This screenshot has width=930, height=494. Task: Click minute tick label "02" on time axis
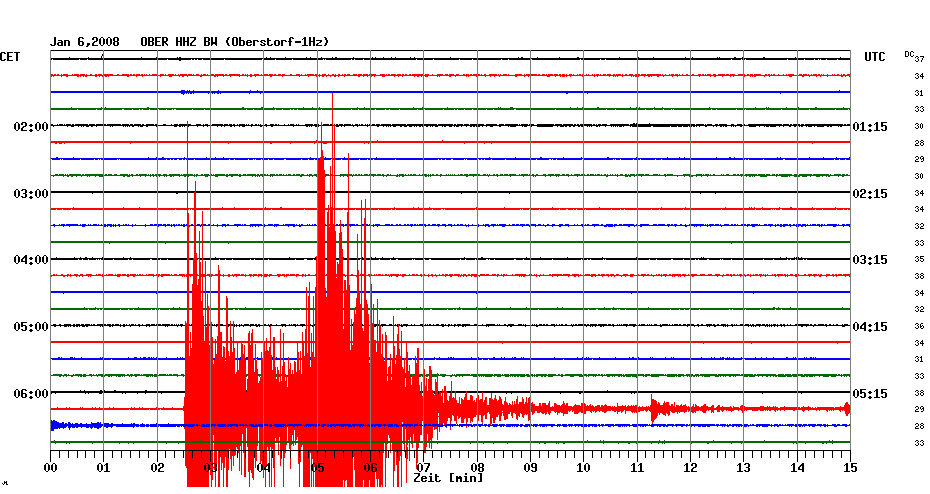tap(157, 468)
